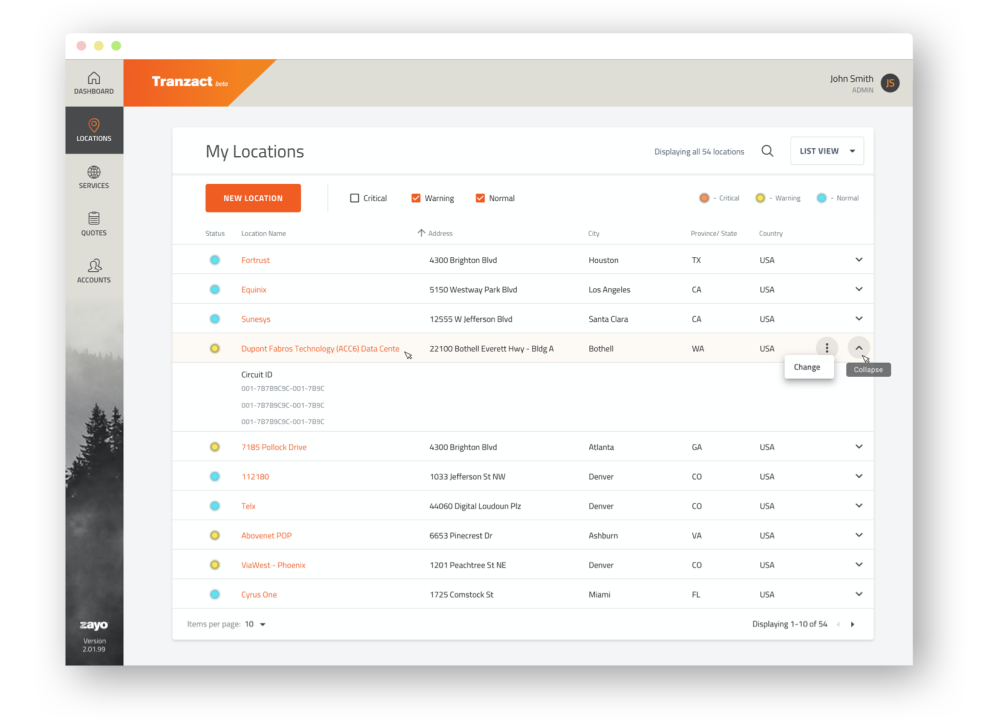Uncheck the Normal filter checkbox
This screenshot has width=1000, height=720.
pos(480,198)
